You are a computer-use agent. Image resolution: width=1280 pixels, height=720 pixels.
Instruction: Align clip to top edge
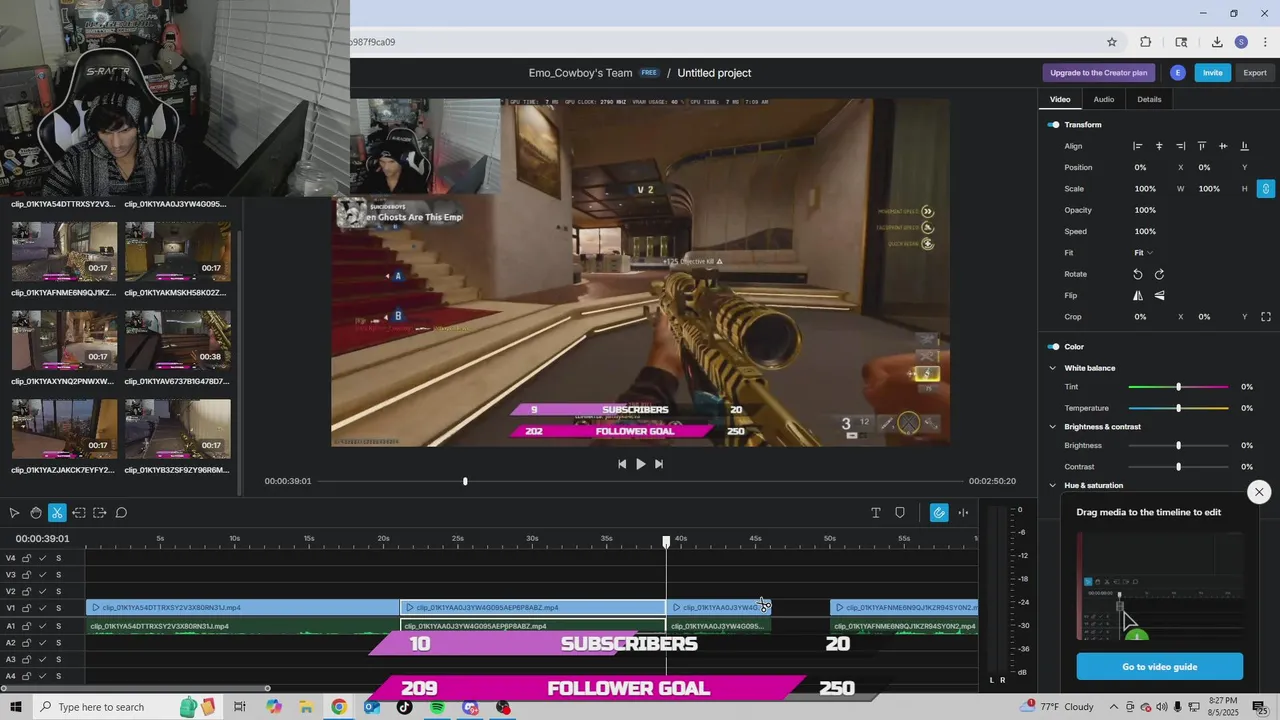point(1202,146)
